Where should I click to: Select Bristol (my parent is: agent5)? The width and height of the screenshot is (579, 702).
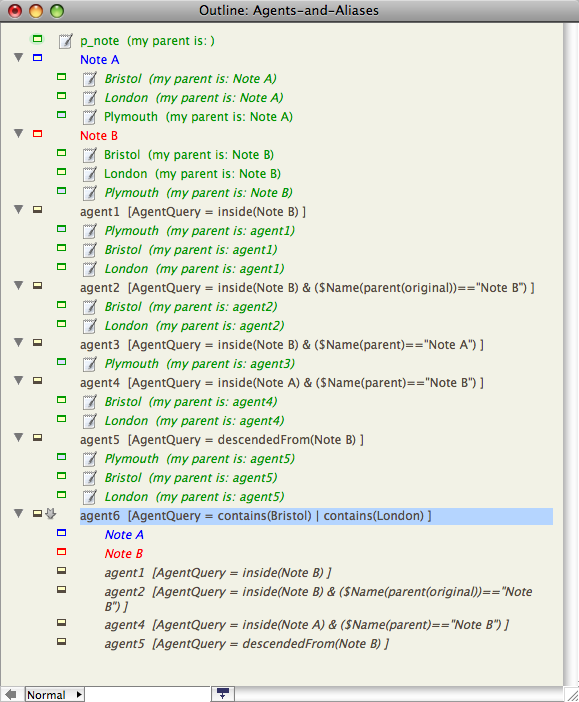tap(191, 478)
